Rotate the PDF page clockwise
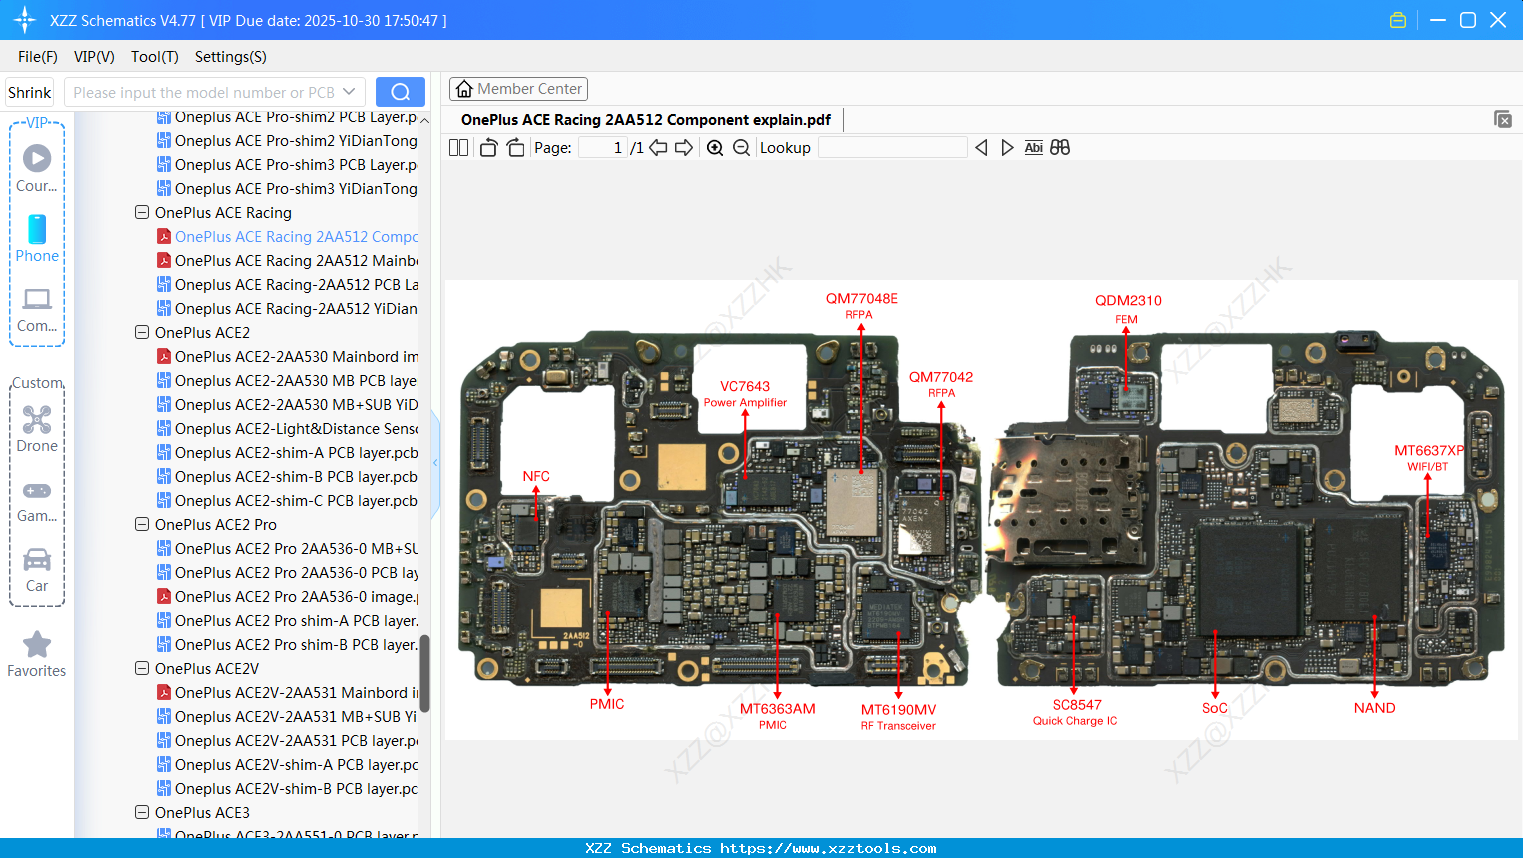Screen dimensions: 1523x858 click(x=515, y=147)
